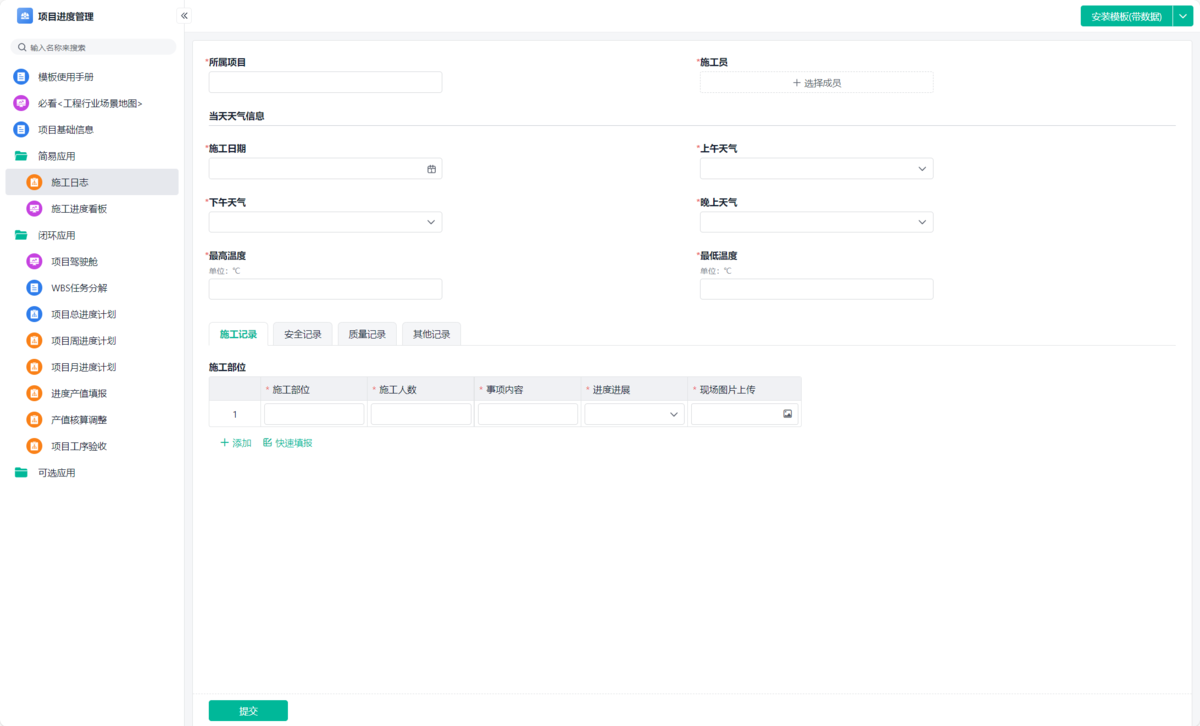Open the 下午天气 dropdown
Image resolution: width=1200 pixels, height=726 pixels.
click(325, 222)
